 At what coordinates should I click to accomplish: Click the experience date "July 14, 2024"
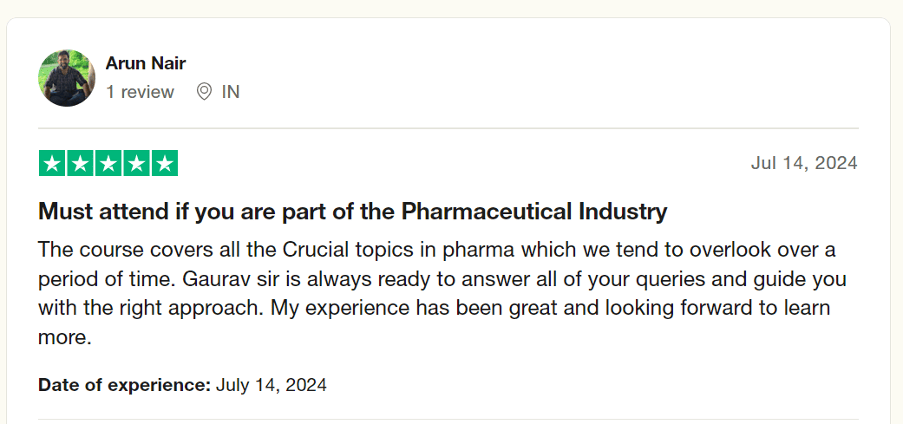click(x=271, y=384)
